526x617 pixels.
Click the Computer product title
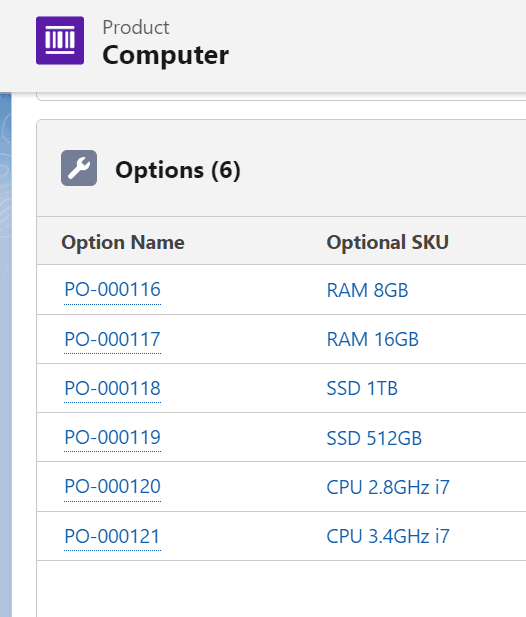pyautogui.click(x=165, y=55)
